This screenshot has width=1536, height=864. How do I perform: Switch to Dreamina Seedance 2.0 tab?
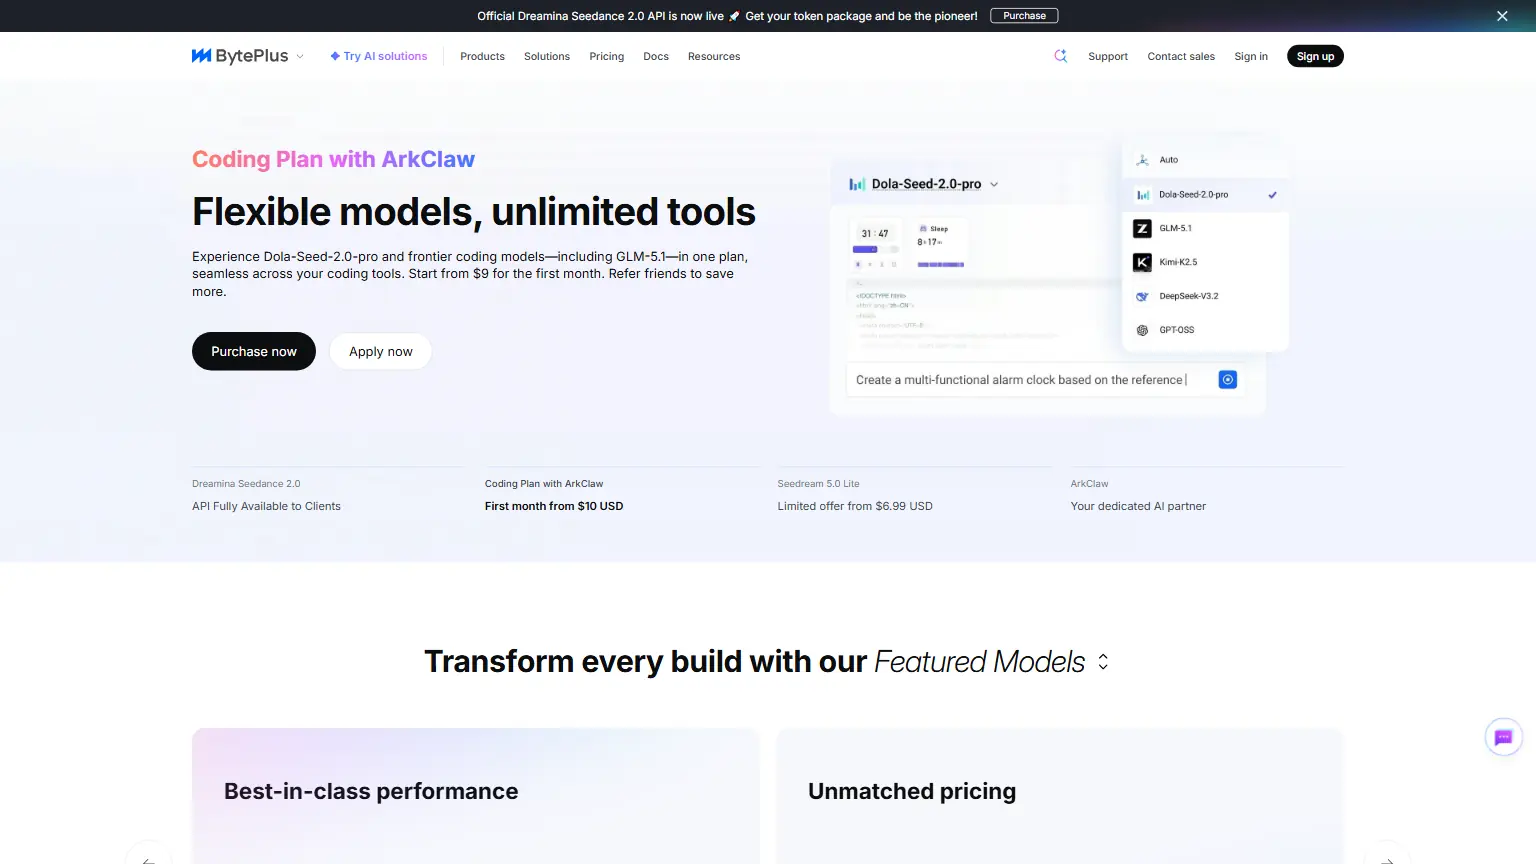(x=328, y=495)
